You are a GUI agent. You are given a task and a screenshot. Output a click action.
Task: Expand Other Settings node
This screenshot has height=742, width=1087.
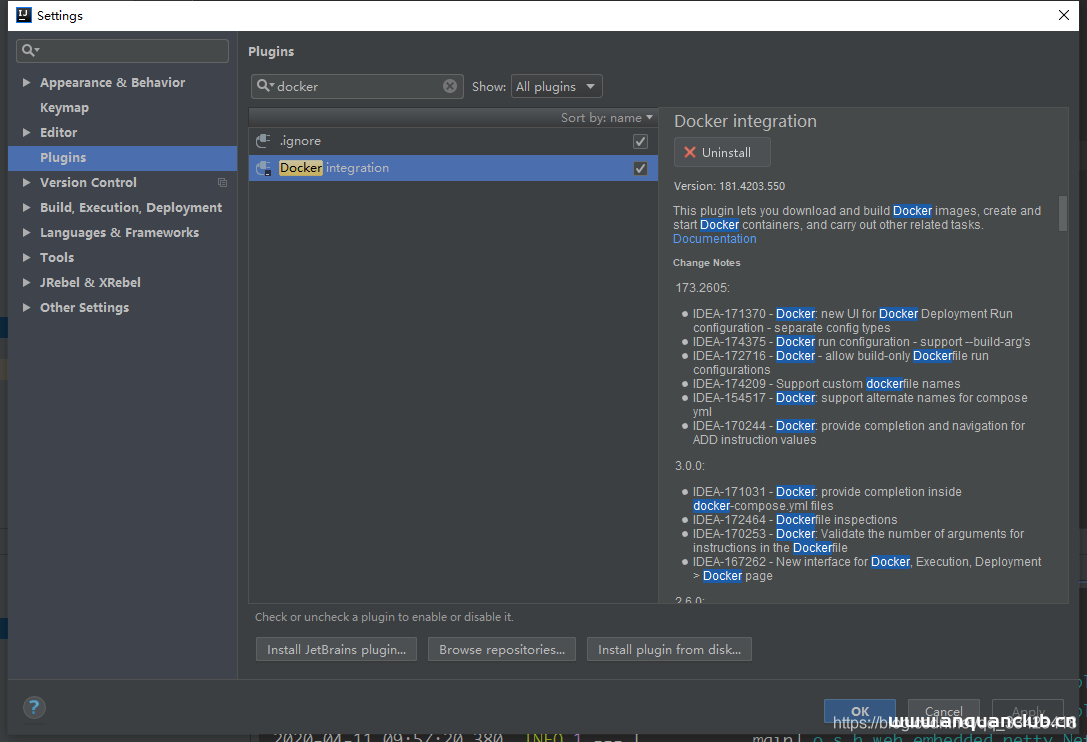pyautogui.click(x=26, y=307)
